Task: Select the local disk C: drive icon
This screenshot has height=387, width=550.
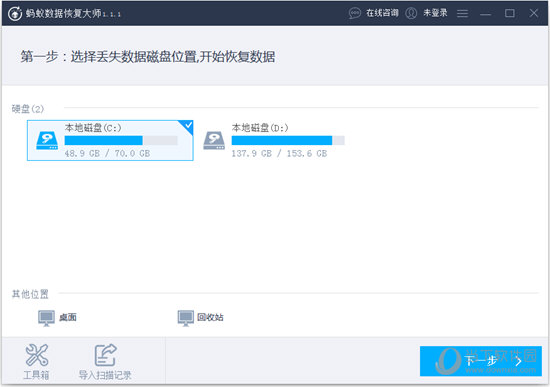Action: point(47,141)
